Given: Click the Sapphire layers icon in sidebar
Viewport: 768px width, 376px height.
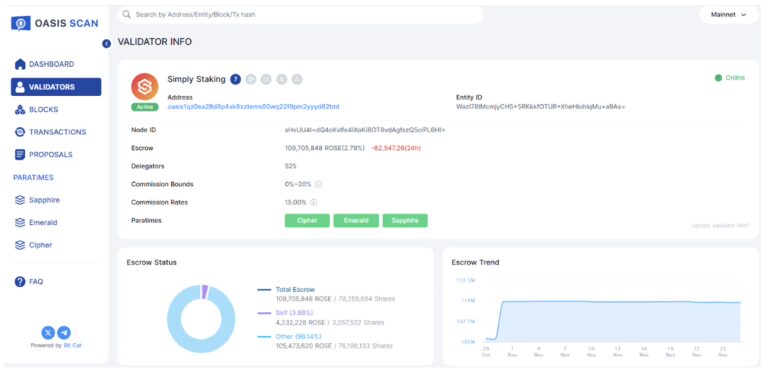Looking at the screenshot, I should click(20, 200).
